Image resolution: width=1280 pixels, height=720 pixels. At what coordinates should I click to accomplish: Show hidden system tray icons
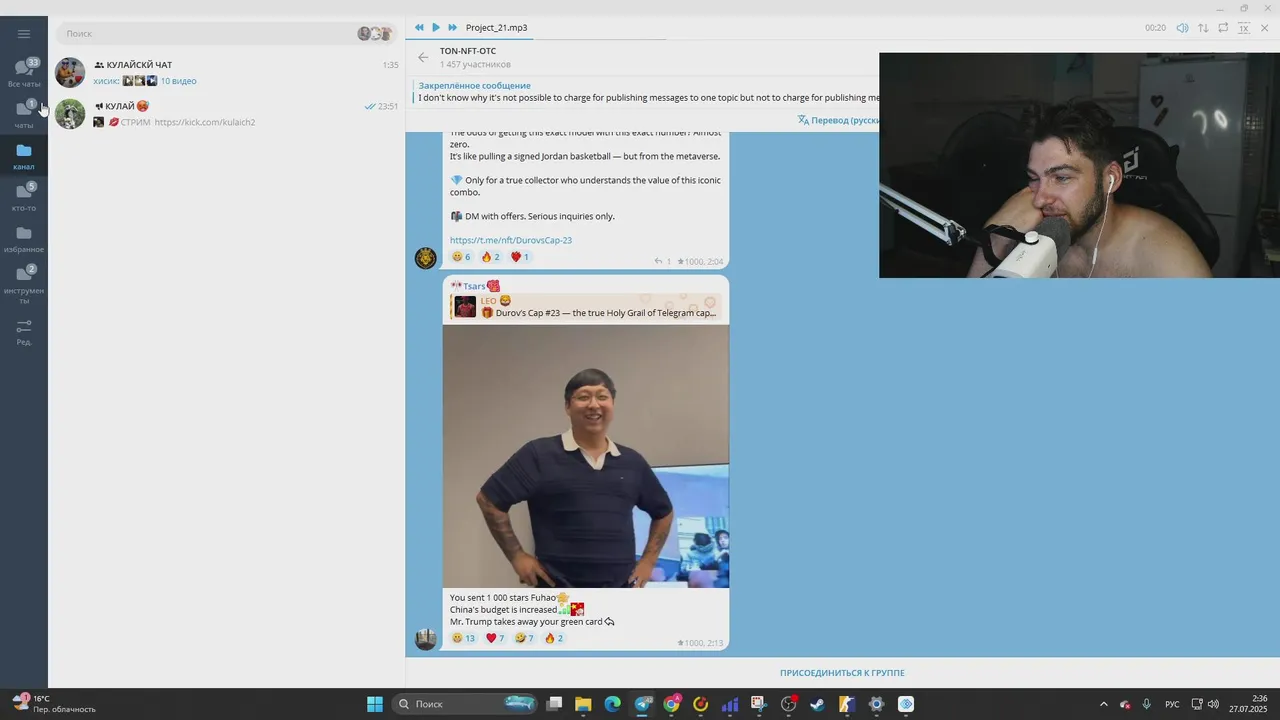coord(1104,704)
